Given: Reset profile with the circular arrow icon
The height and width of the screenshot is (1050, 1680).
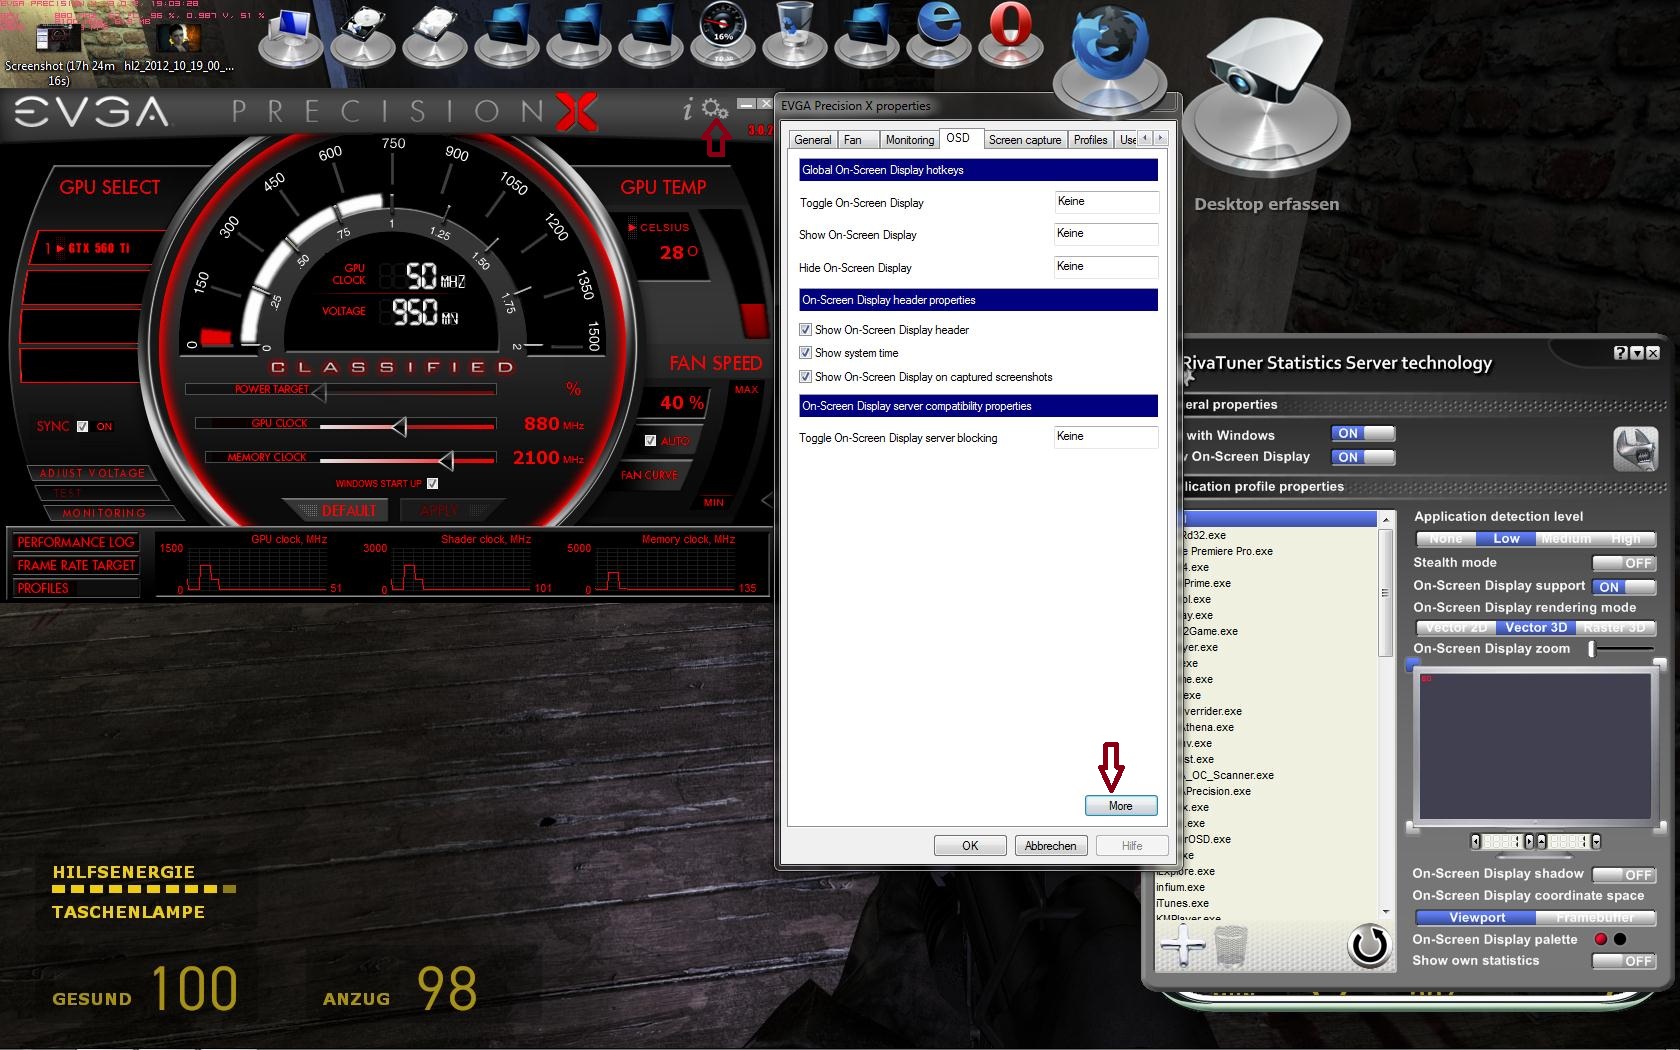Looking at the screenshot, I should 1369,944.
